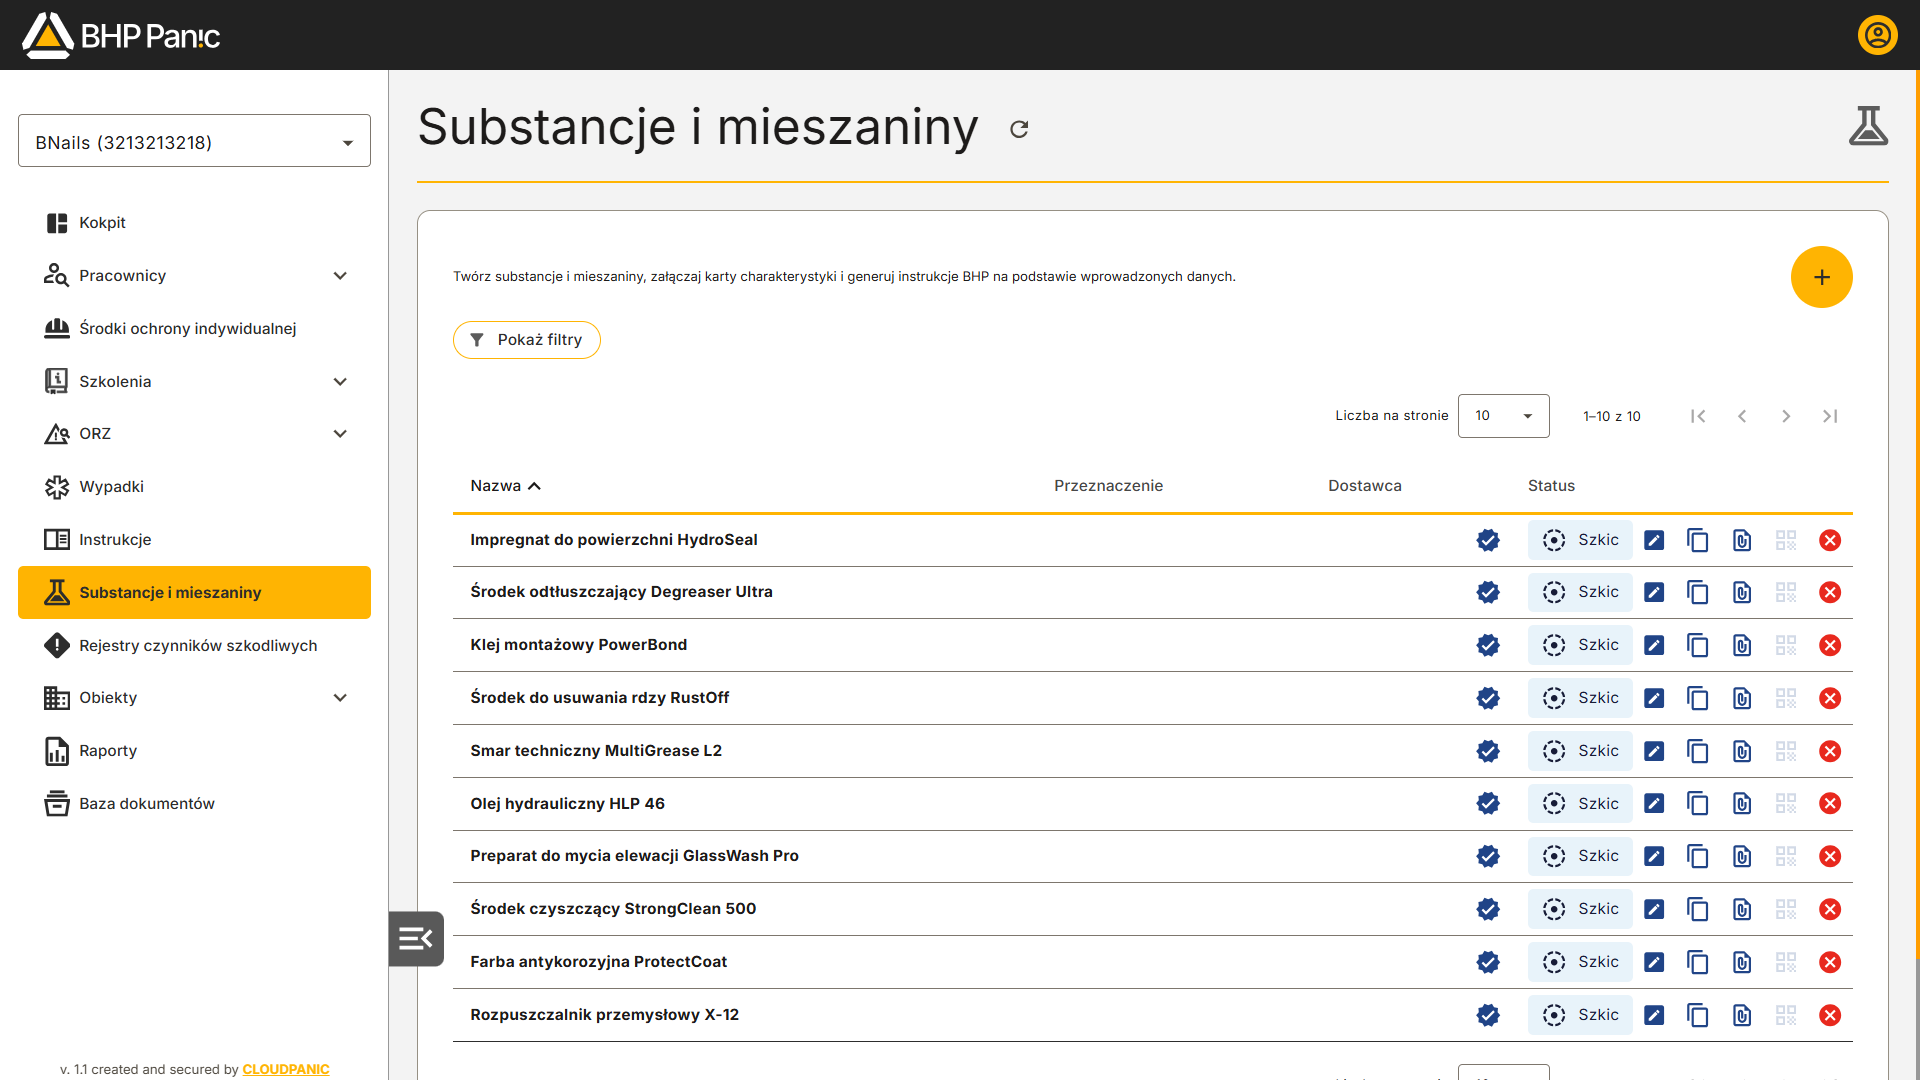
Task: Edit Olej hydrauliczny HLP 46
Action: click(x=1654, y=804)
